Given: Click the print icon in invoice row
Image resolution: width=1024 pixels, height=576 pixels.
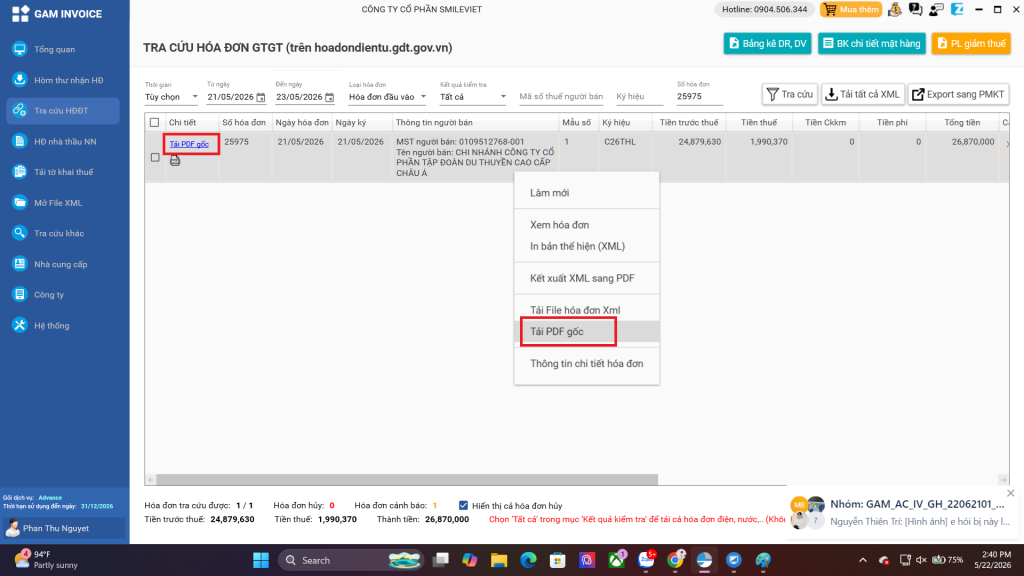Looking at the screenshot, I should (175, 161).
